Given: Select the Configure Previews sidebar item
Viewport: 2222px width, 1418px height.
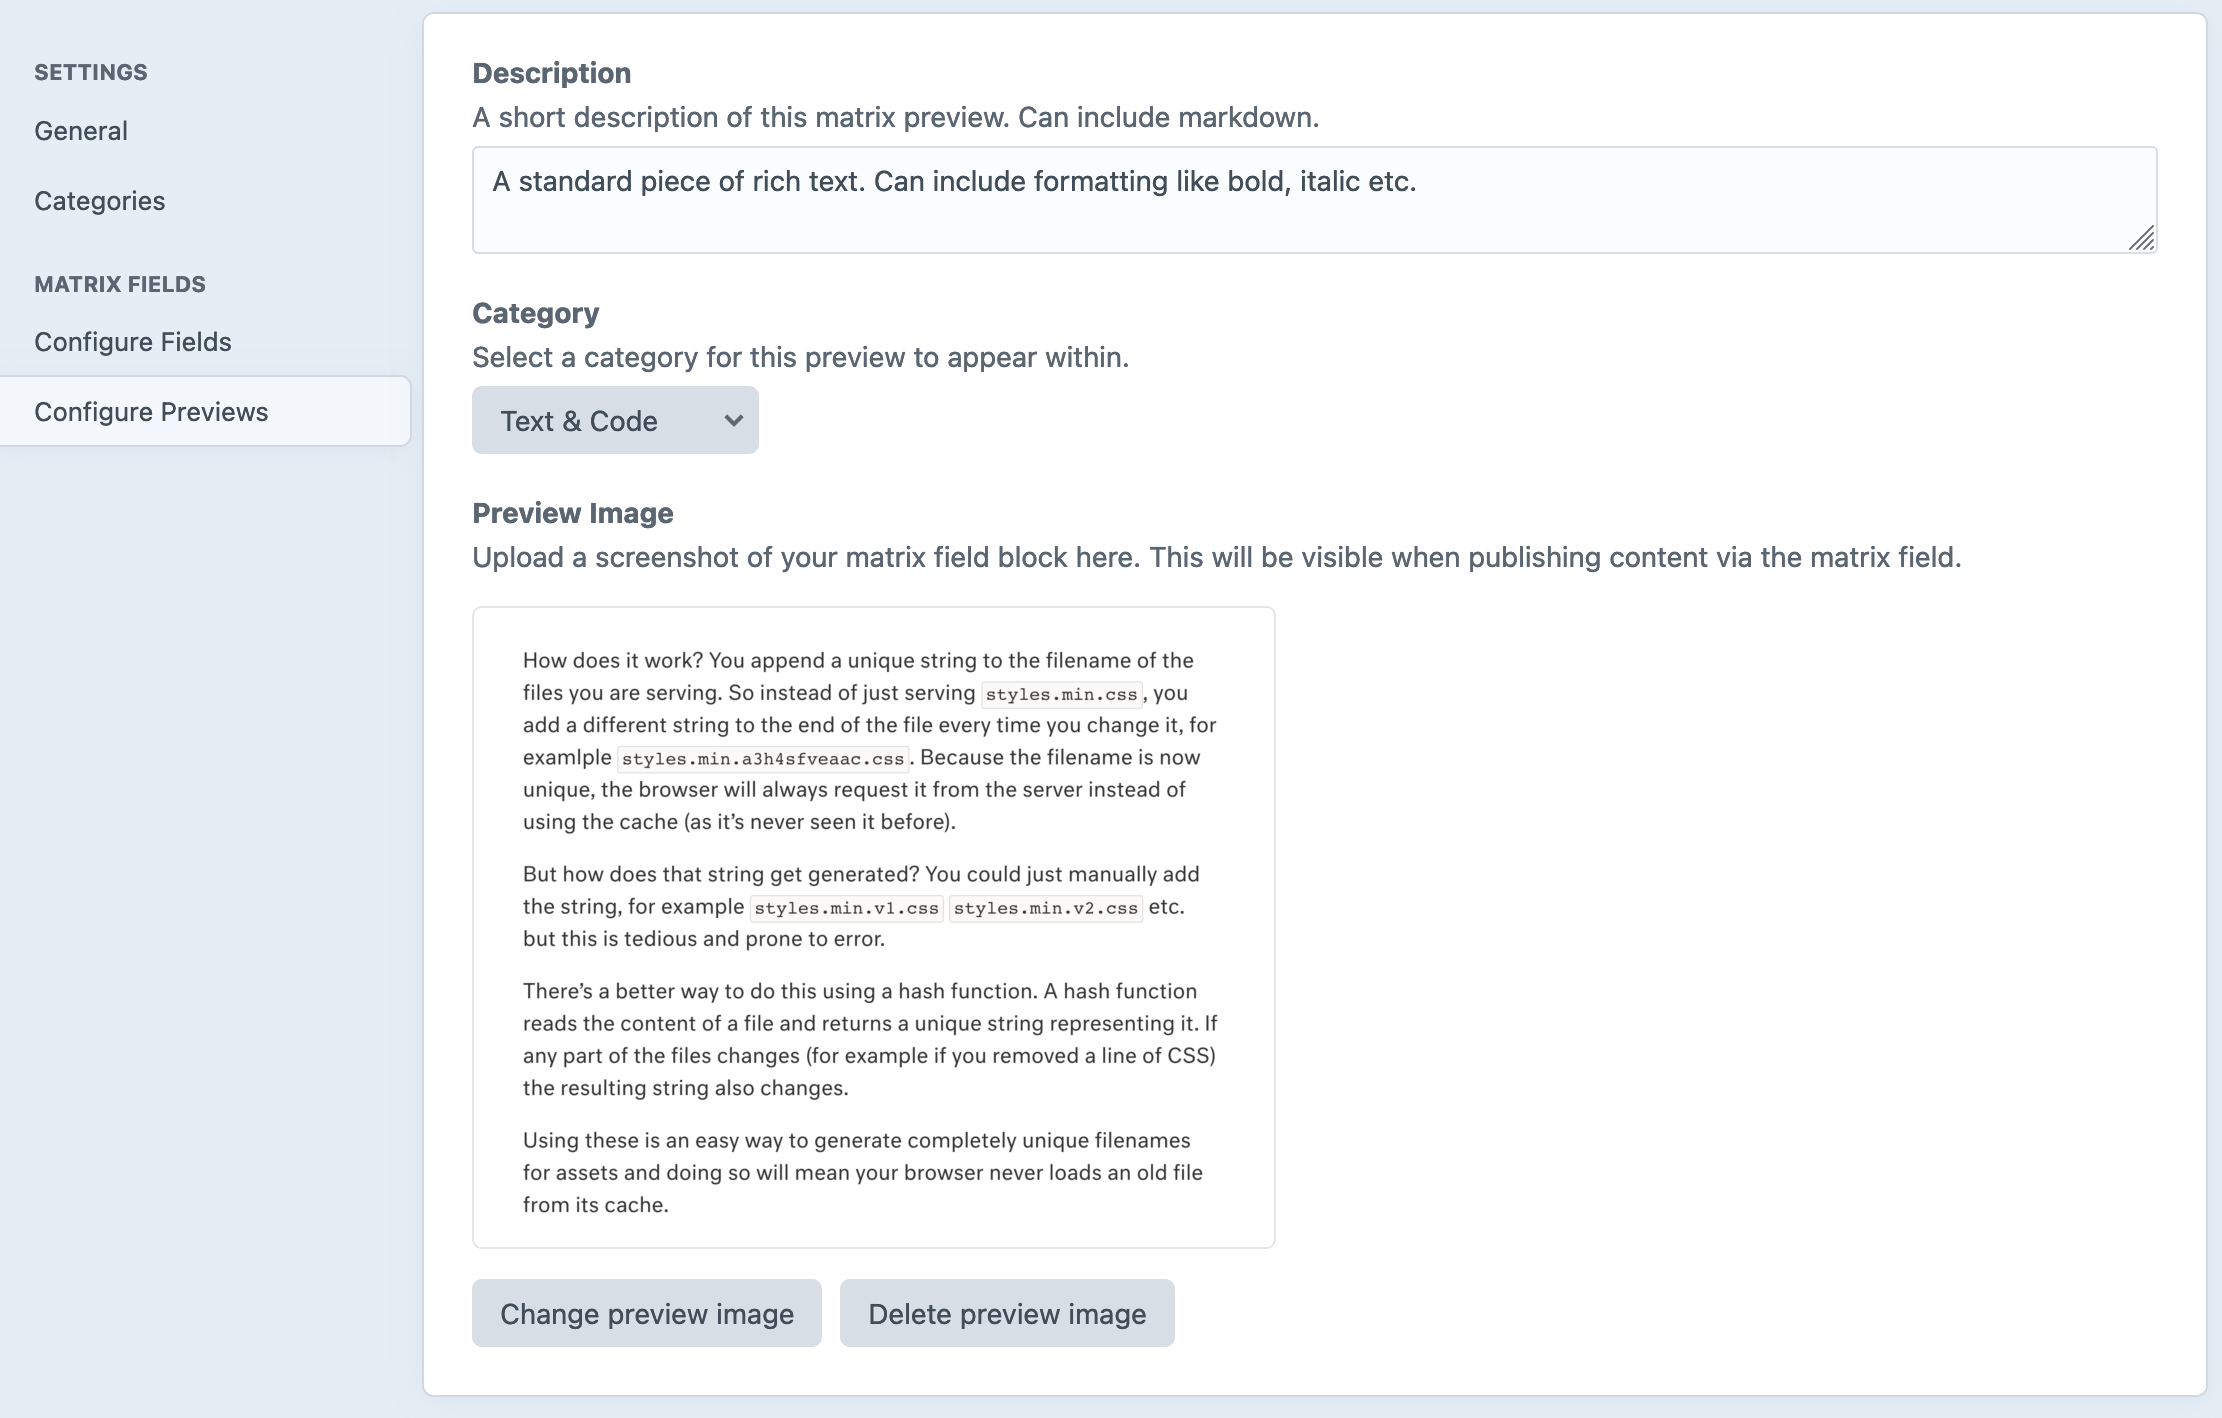Looking at the screenshot, I should [x=205, y=411].
